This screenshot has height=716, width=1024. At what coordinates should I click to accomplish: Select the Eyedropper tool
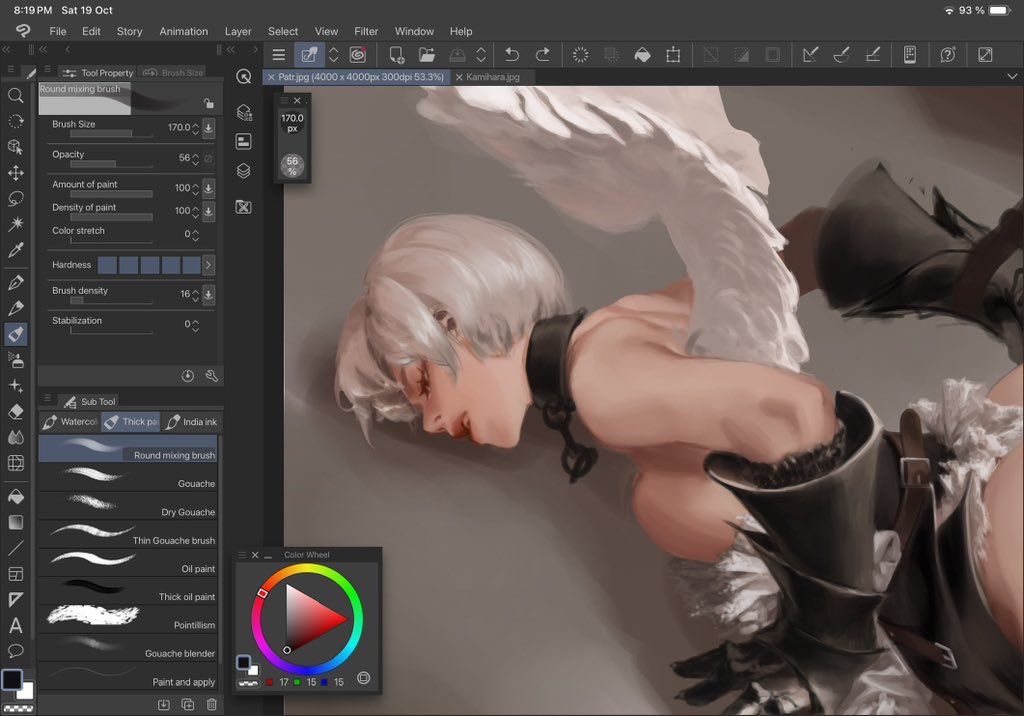16,250
